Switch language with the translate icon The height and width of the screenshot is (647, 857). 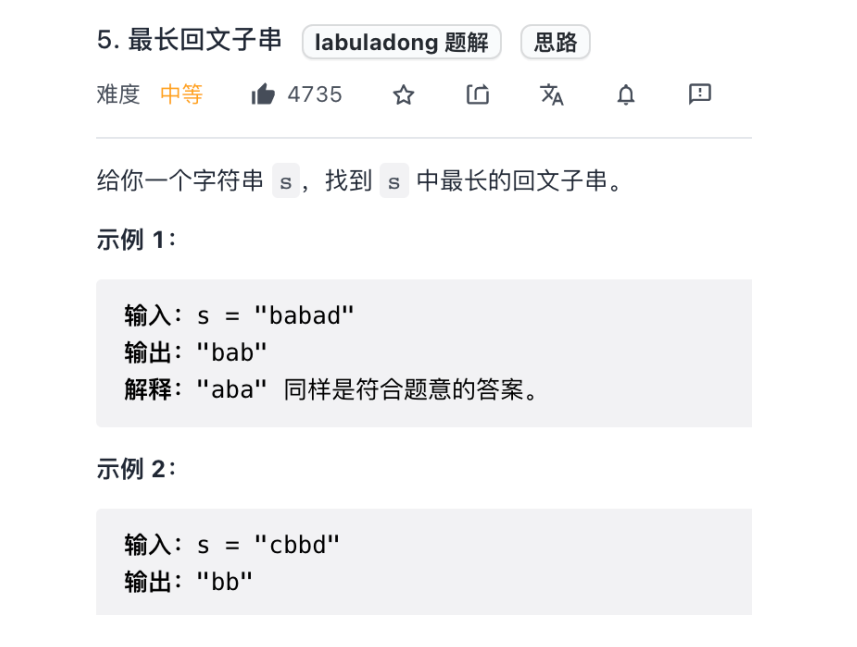551,95
